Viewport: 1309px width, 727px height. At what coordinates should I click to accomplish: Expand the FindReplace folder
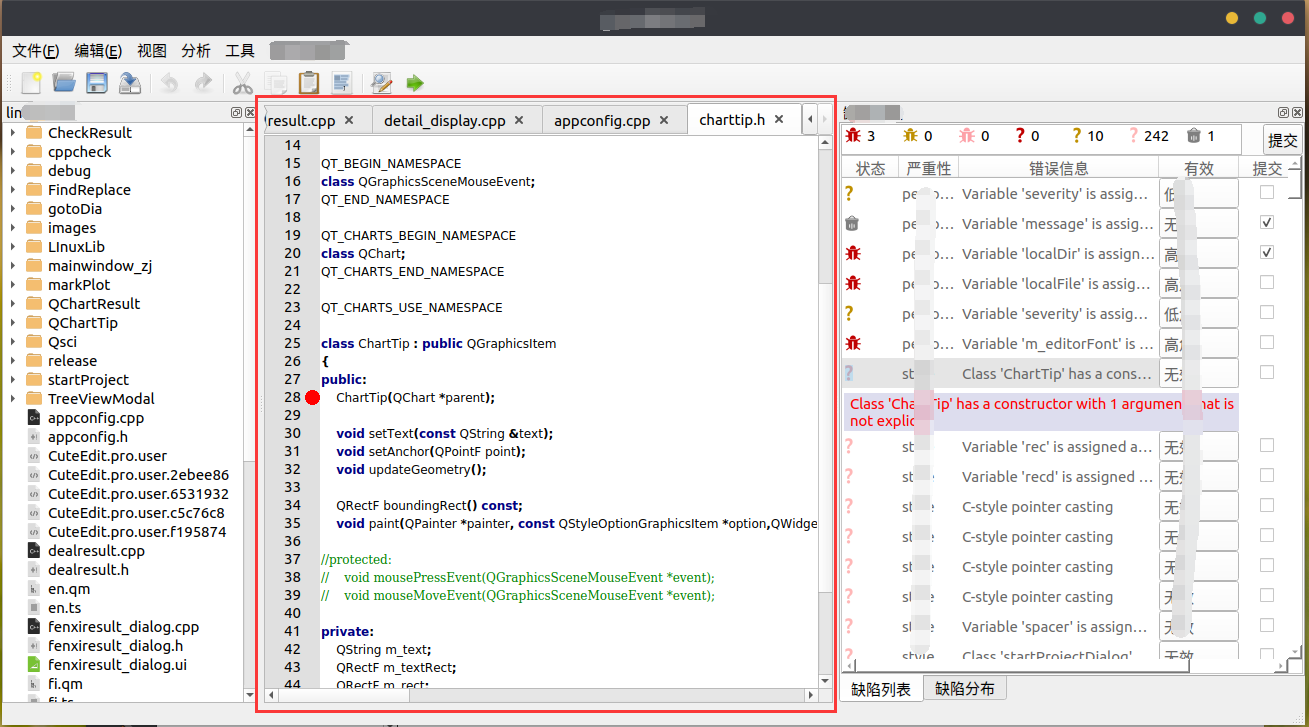12,190
